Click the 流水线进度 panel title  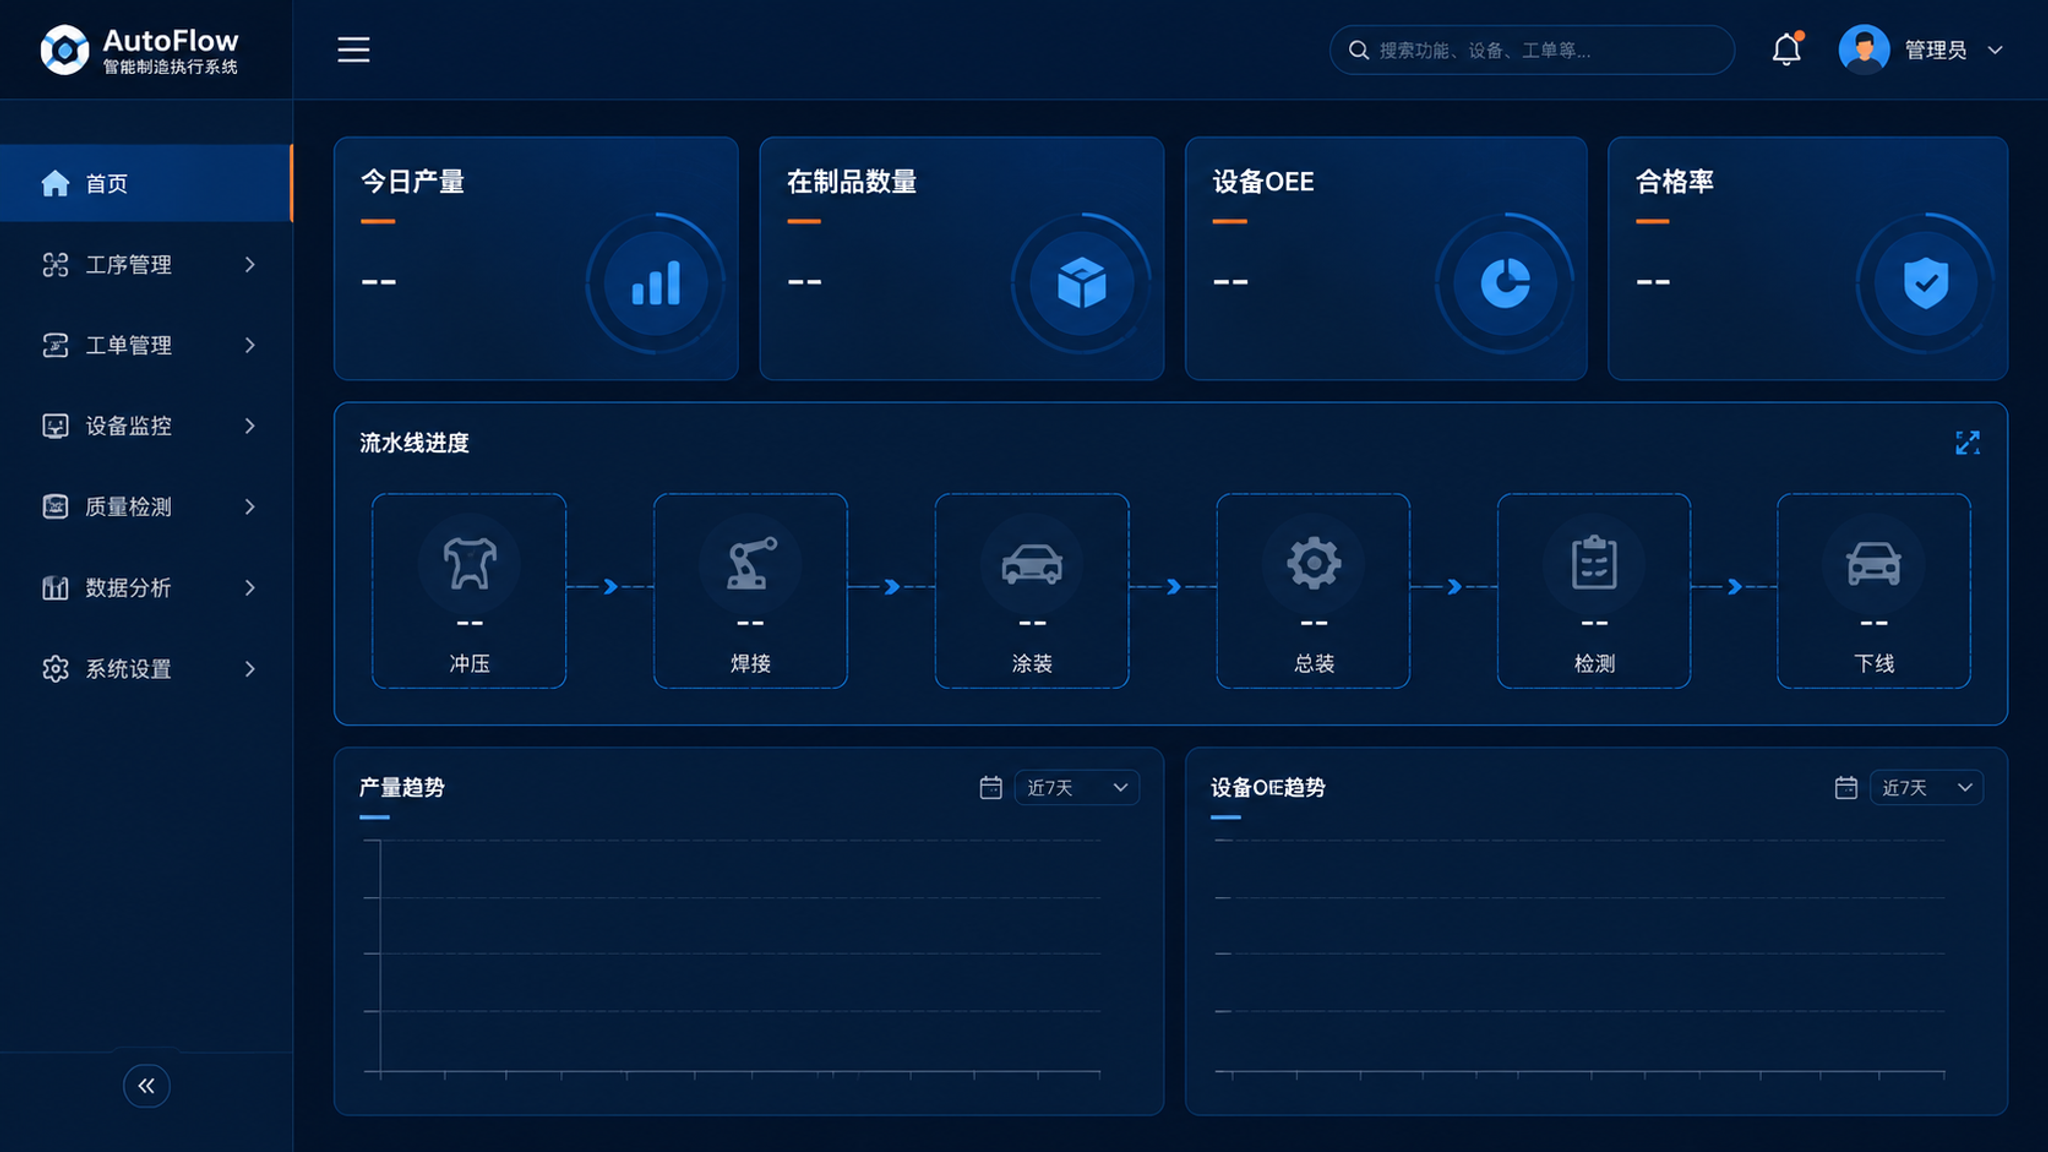414,443
